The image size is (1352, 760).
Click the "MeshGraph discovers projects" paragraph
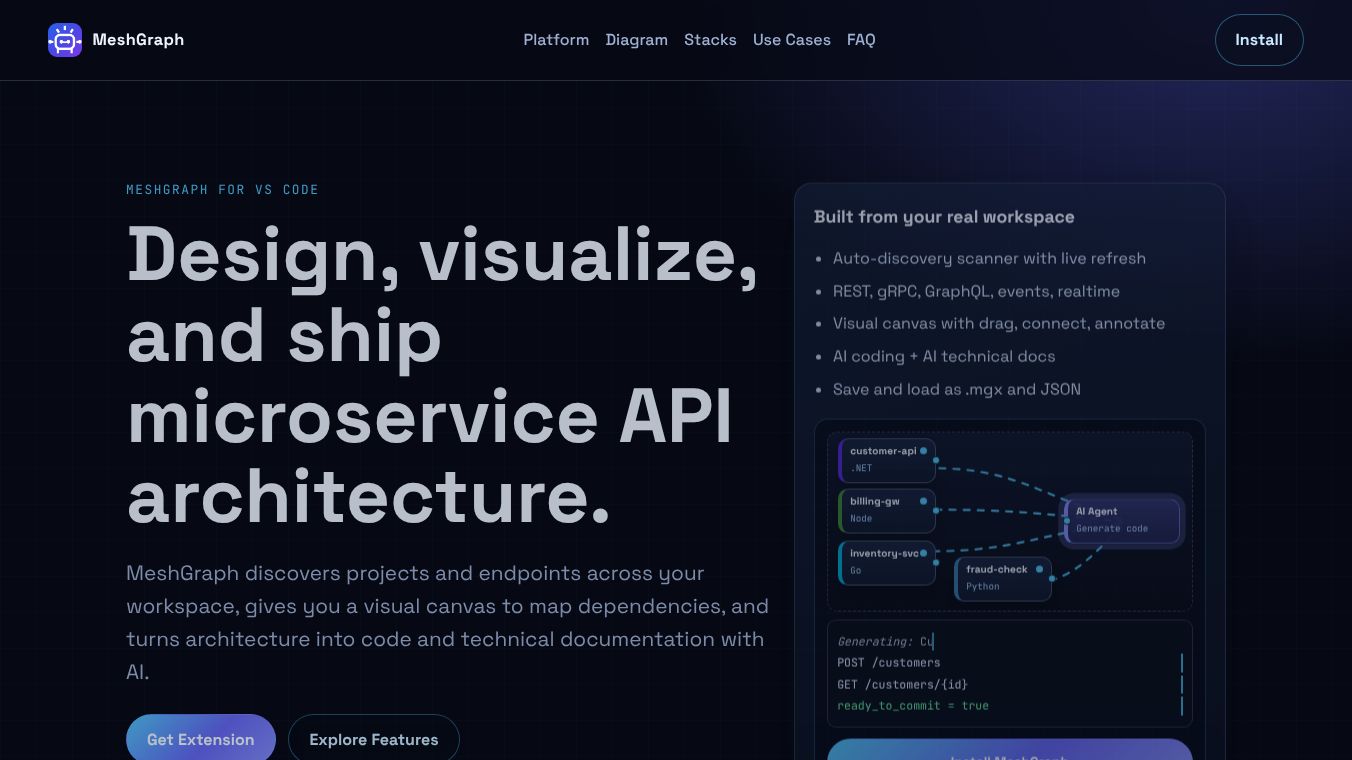[447, 622]
